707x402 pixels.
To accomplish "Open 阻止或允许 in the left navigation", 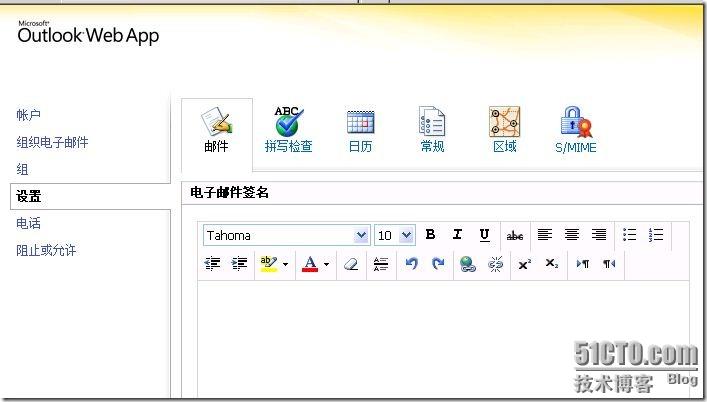I will tap(46, 250).
